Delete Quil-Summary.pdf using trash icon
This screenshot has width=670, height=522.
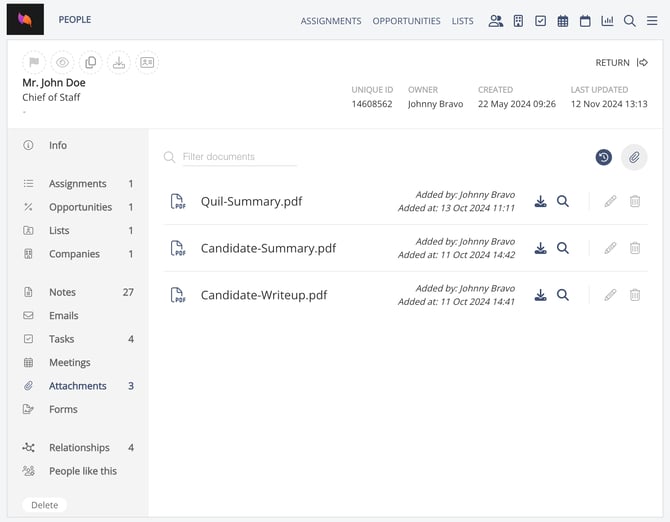point(635,201)
